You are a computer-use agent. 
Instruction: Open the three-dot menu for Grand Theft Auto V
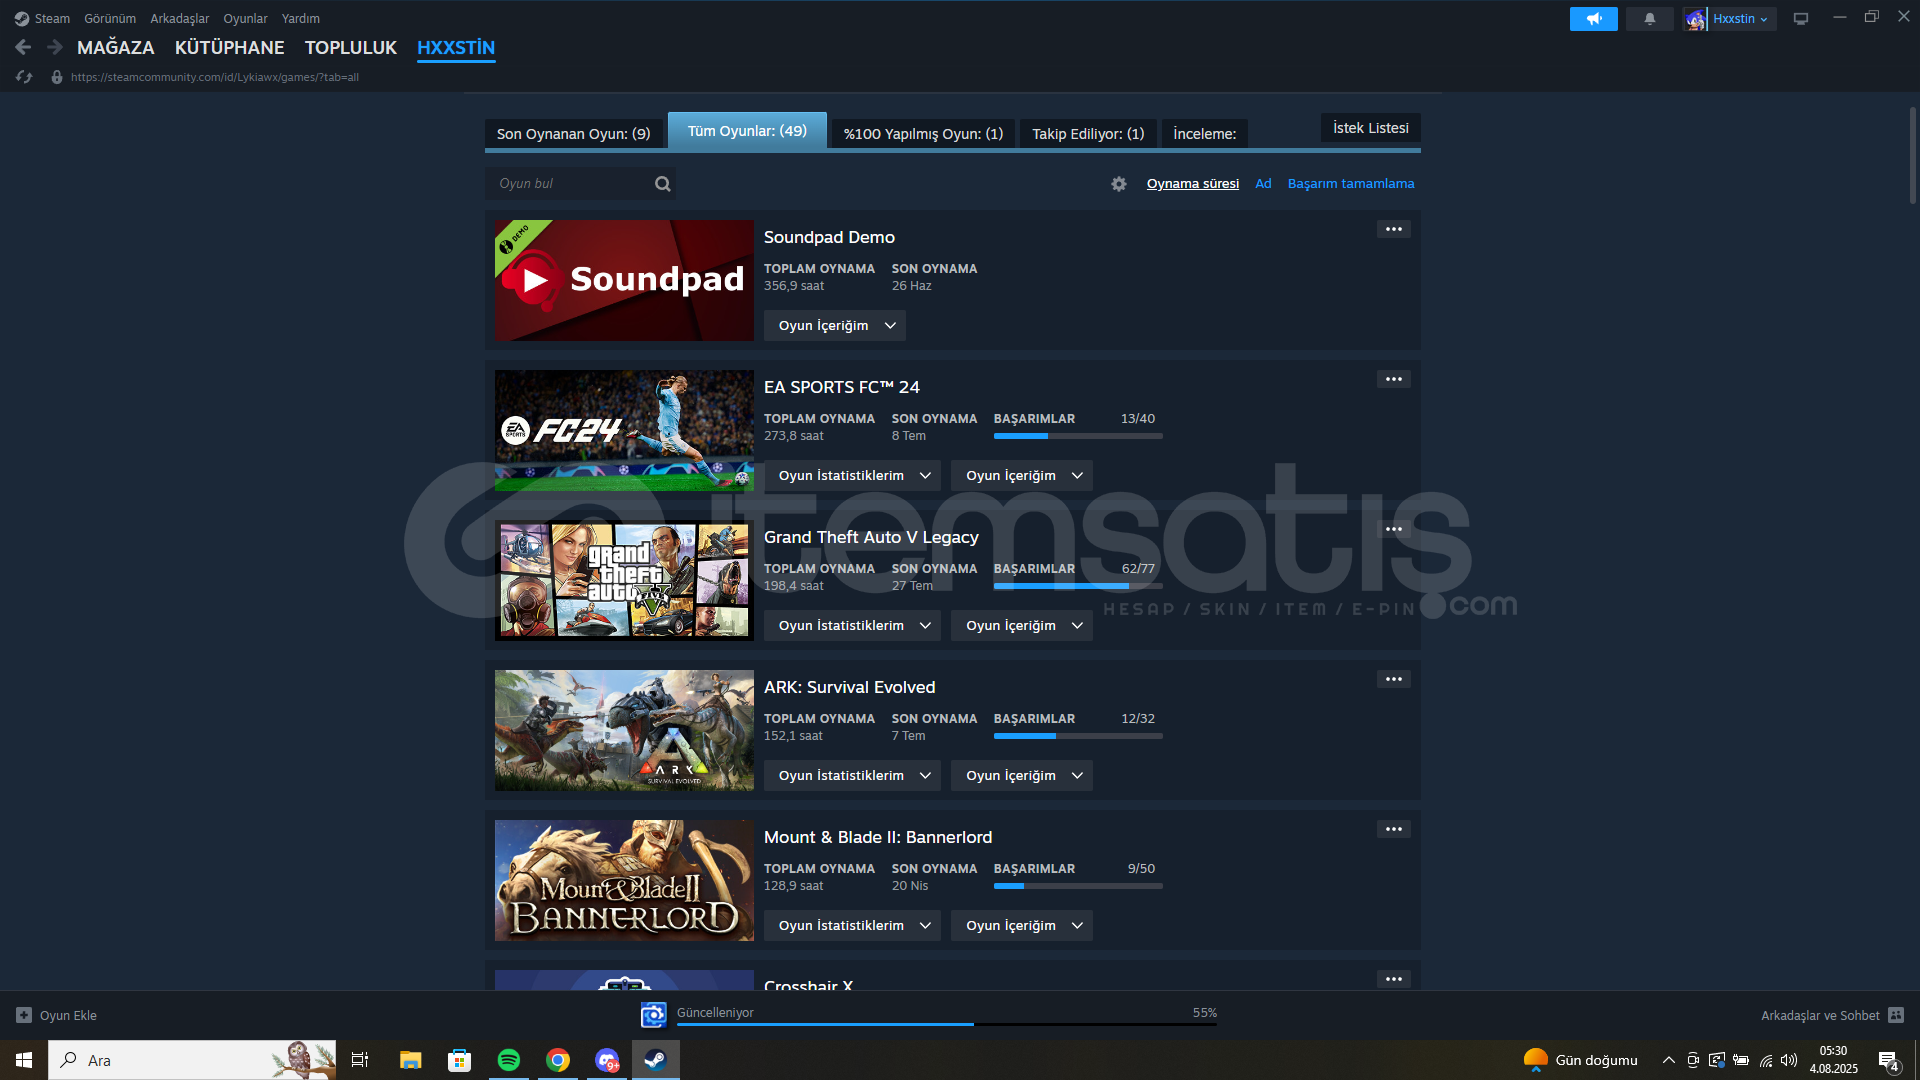[x=1393, y=529]
